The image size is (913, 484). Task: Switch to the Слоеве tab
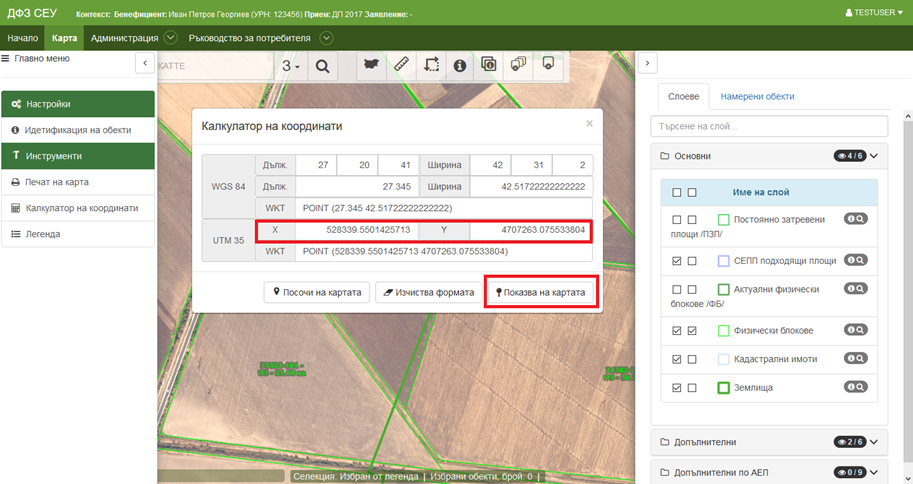(x=684, y=96)
